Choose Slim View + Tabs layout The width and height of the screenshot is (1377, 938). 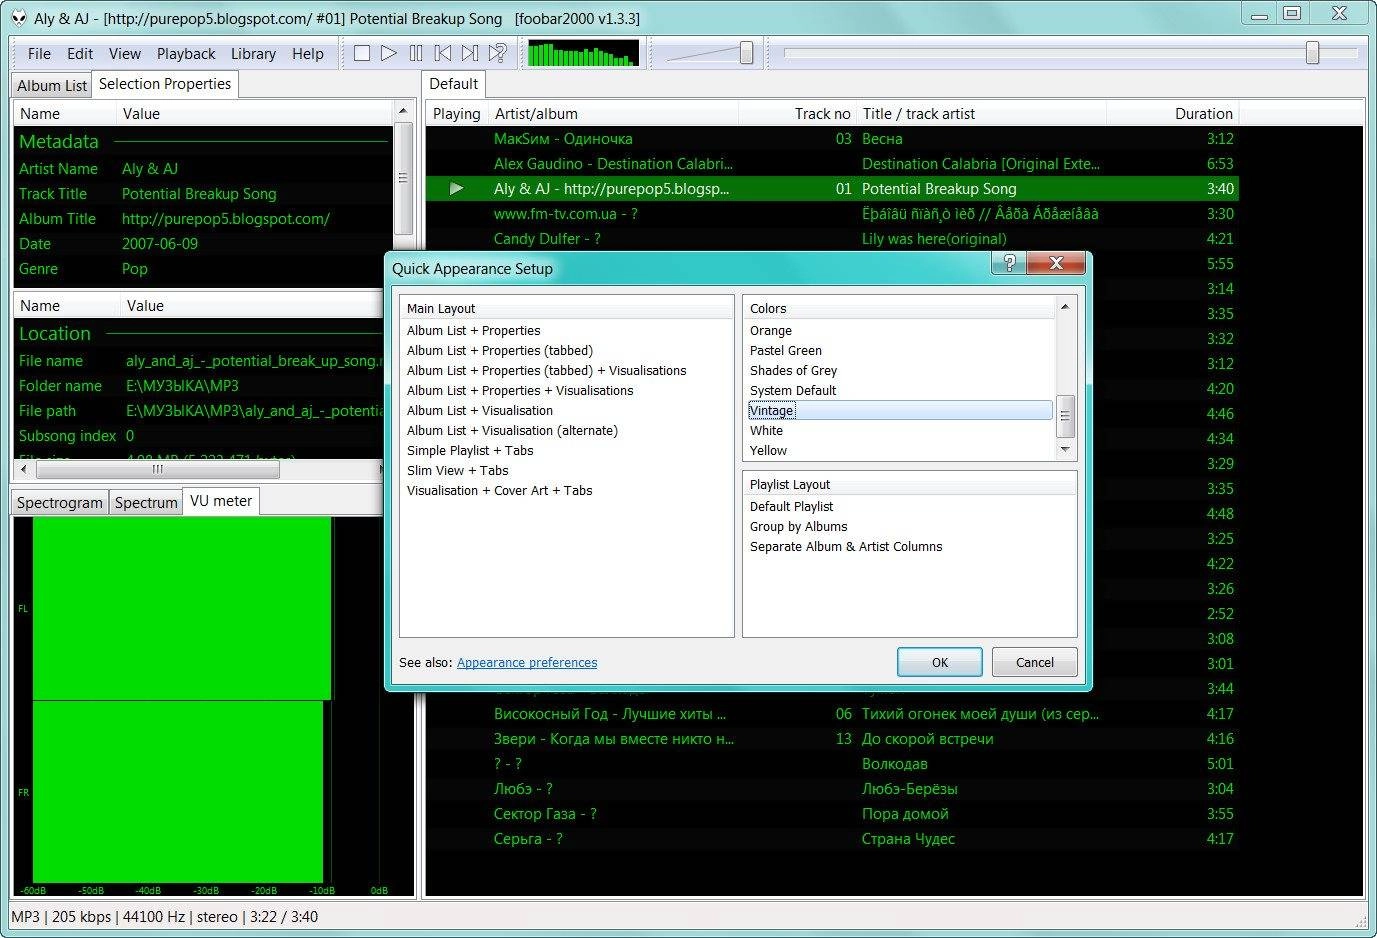(x=458, y=471)
